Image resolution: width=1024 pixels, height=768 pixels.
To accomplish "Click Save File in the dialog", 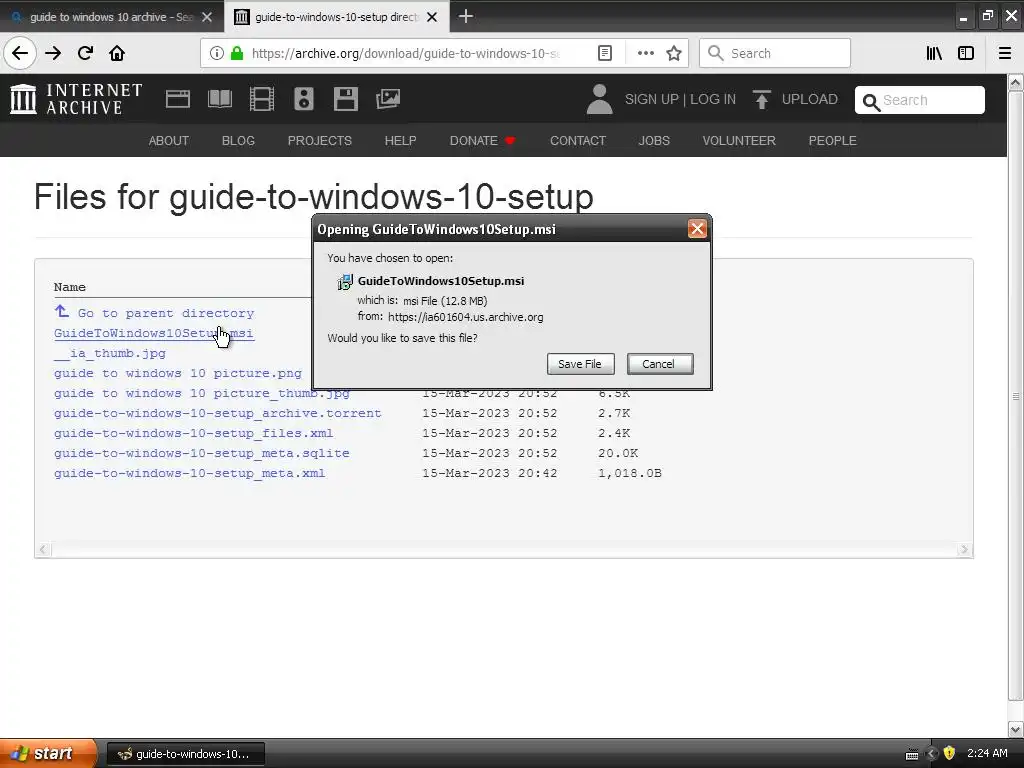I will click(580, 364).
